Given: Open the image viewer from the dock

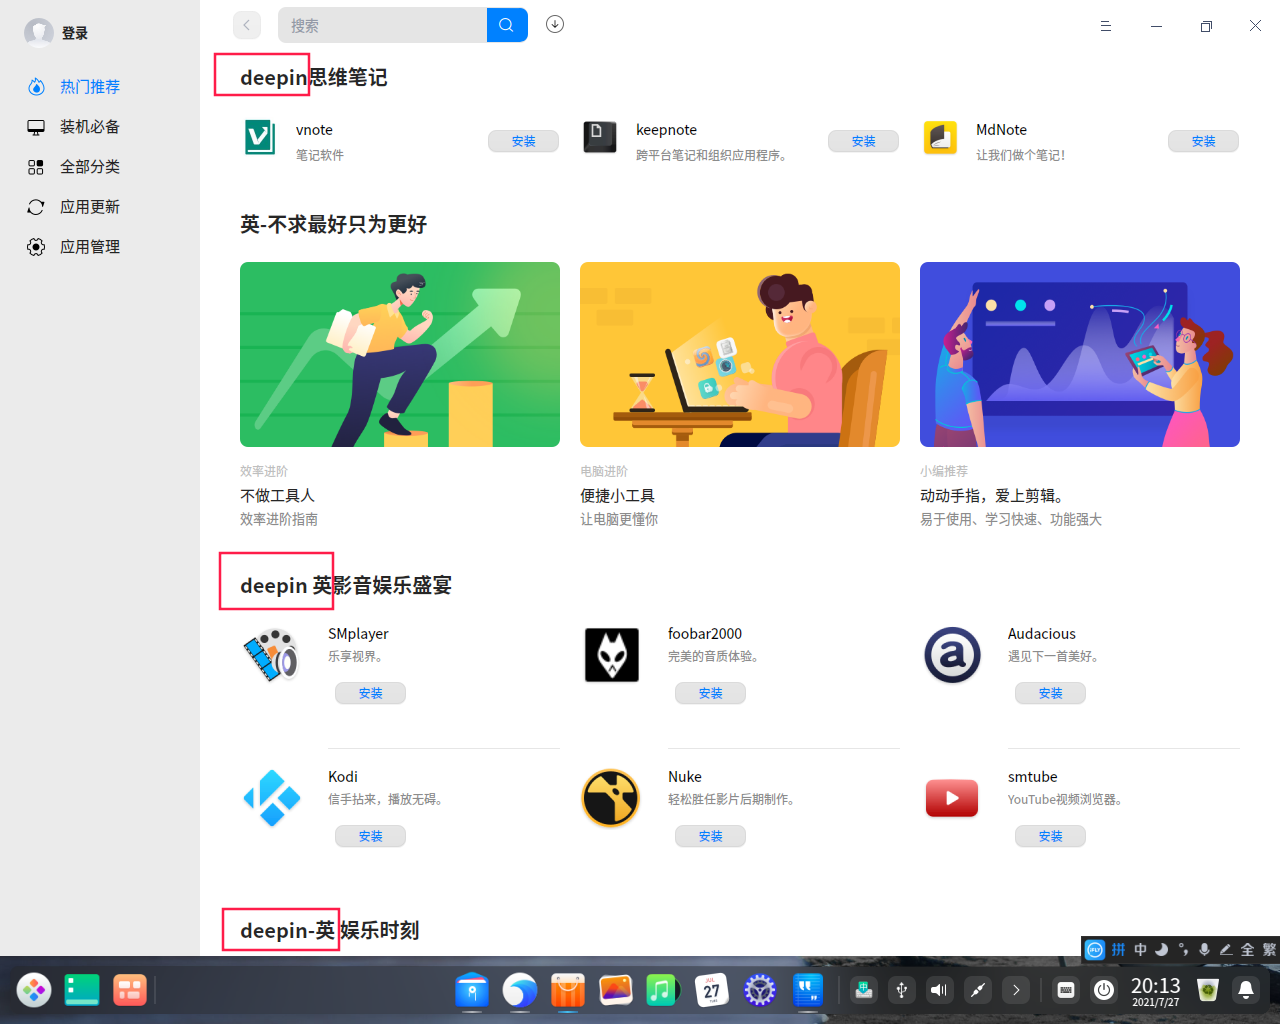Looking at the screenshot, I should tap(616, 990).
